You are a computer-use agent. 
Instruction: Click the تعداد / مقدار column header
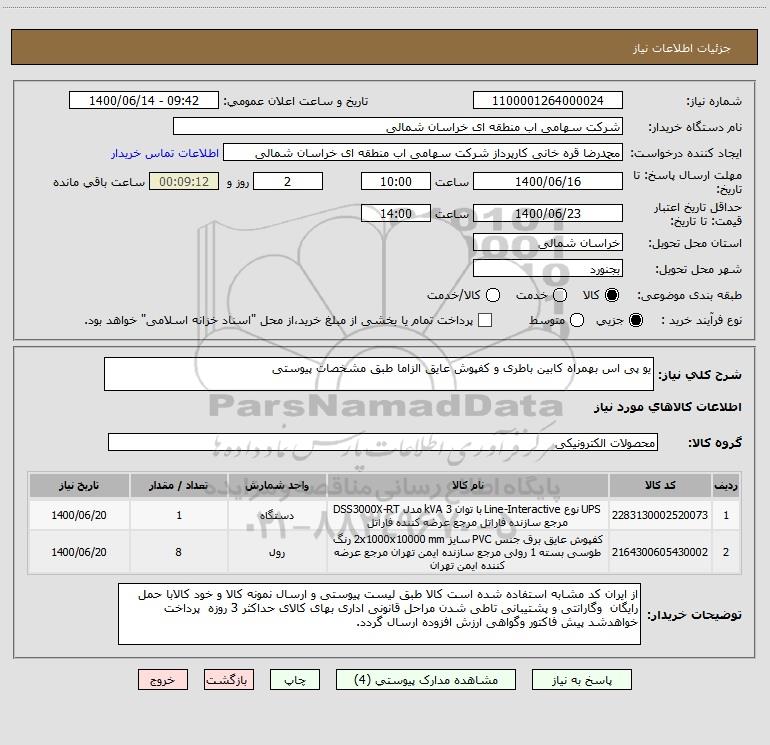[179, 486]
